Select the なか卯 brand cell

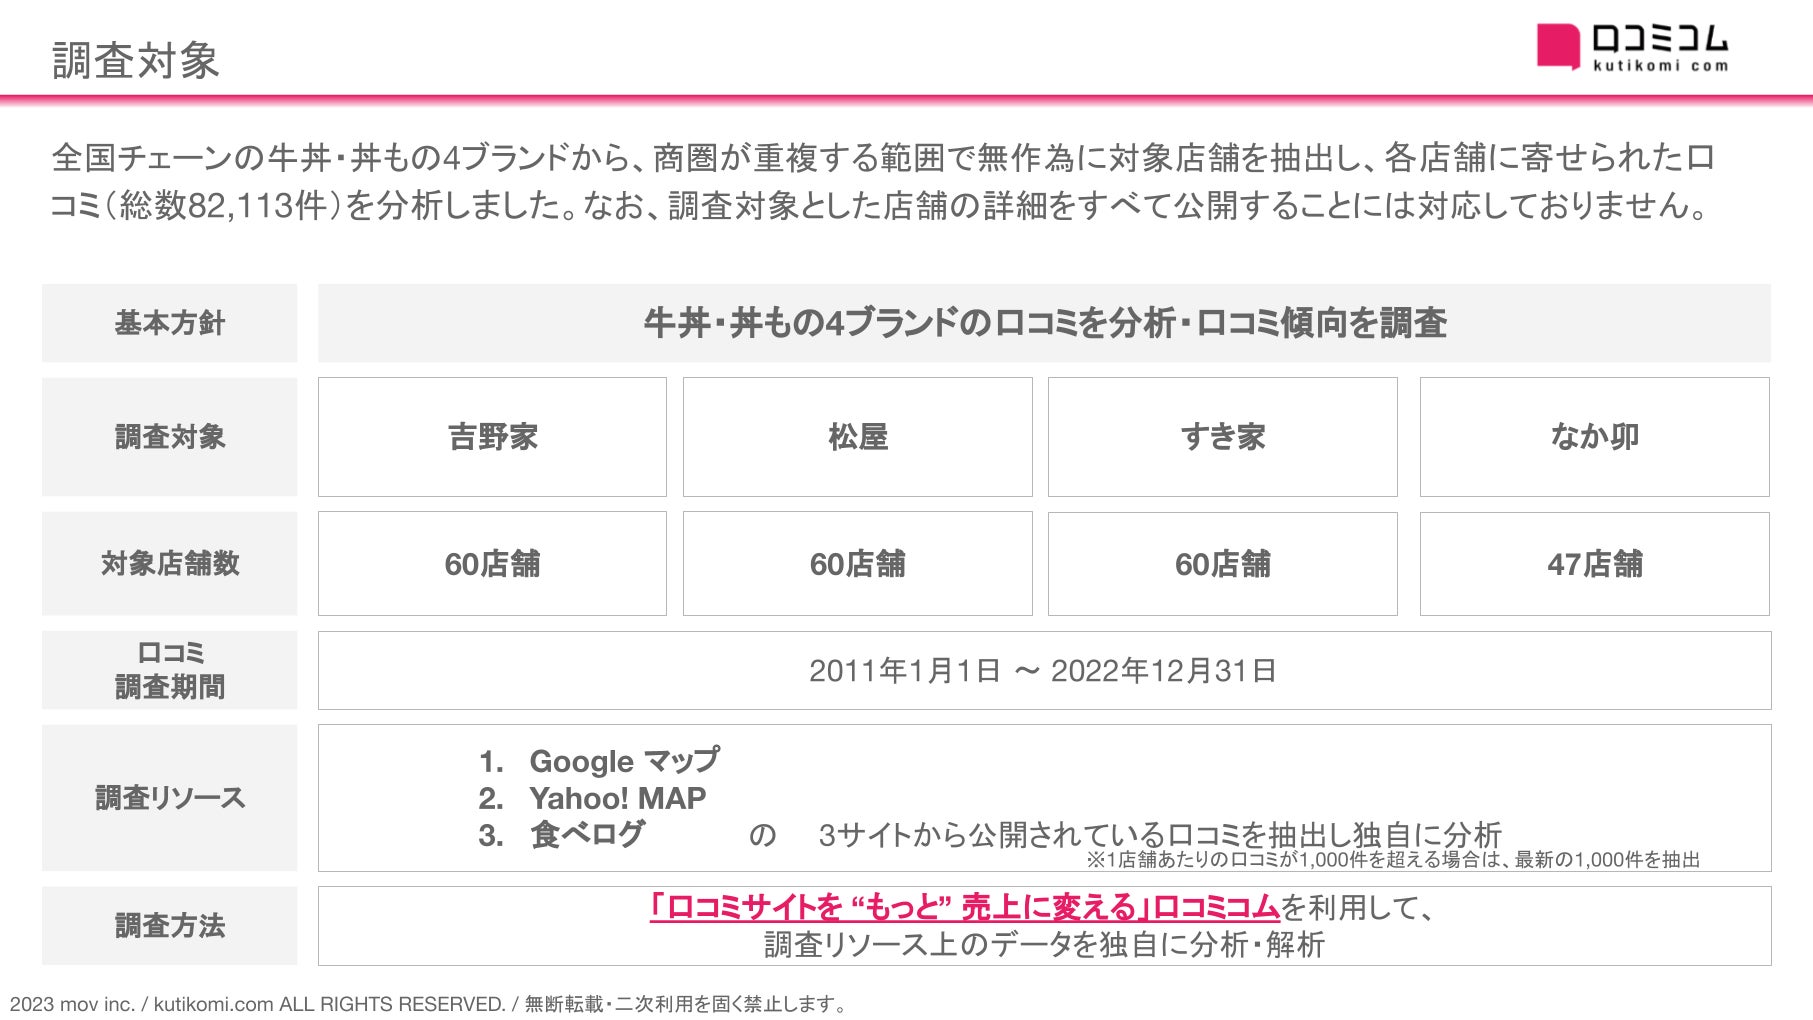point(1595,437)
